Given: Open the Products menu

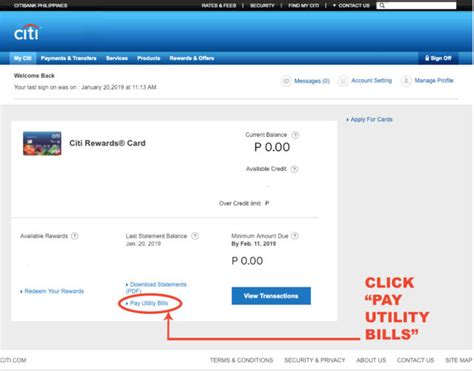Looking at the screenshot, I should click(149, 58).
